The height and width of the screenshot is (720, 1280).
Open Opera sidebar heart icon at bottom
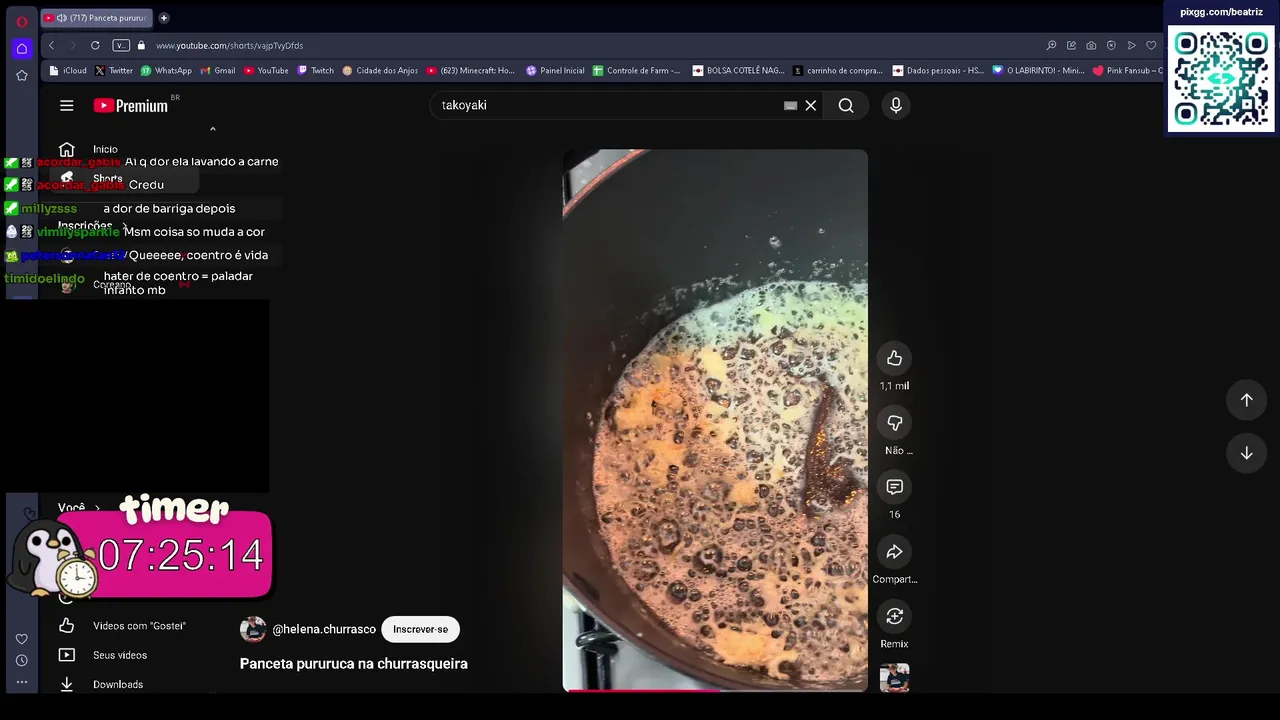(21, 639)
